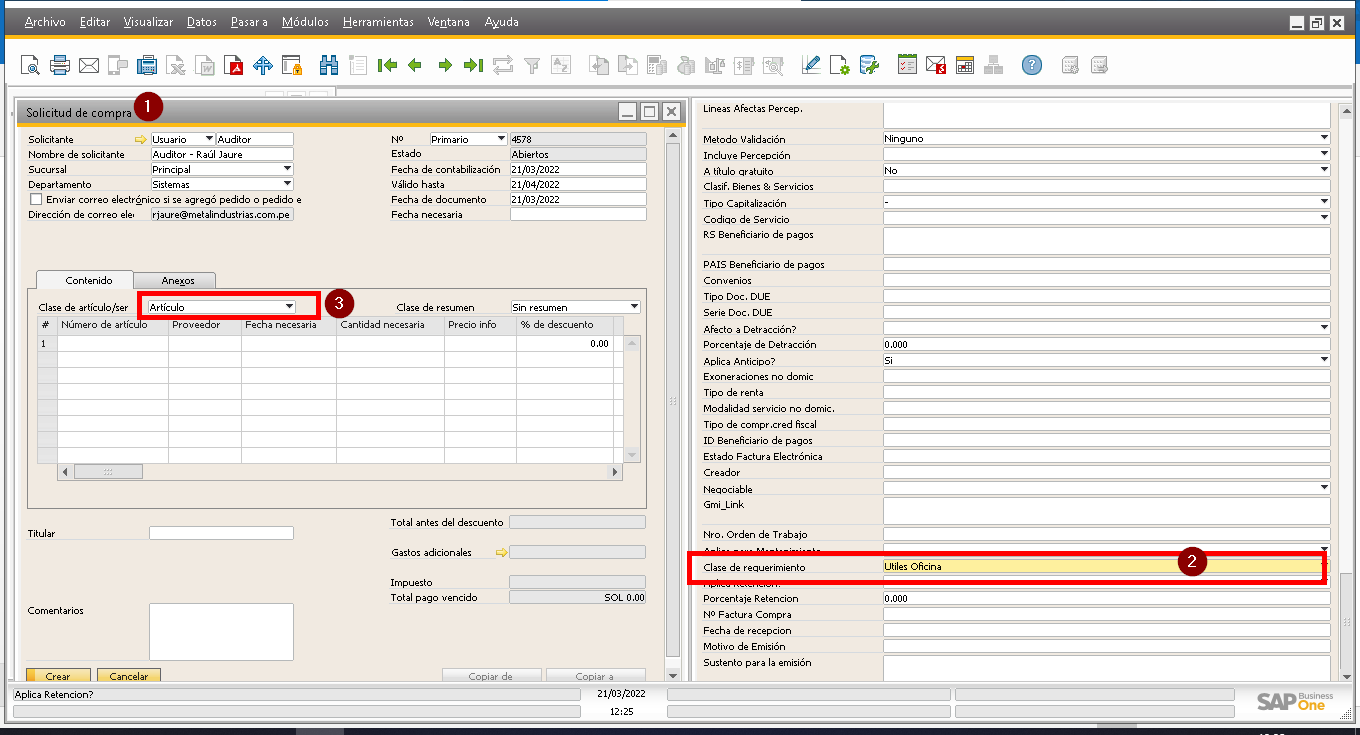Send document by email envelope icon
Viewport: 1360px width, 735px height.
click(89, 65)
